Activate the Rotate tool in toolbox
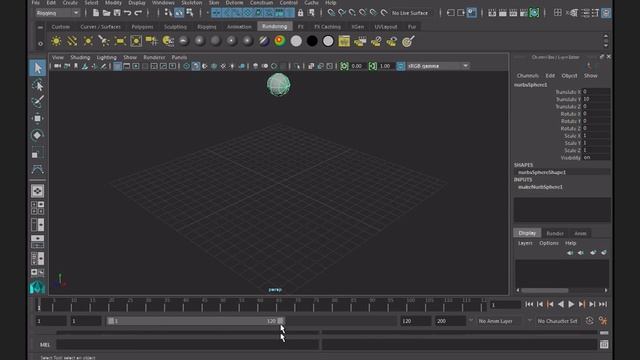Image resolution: width=640 pixels, height=360 pixels. (37, 136)
